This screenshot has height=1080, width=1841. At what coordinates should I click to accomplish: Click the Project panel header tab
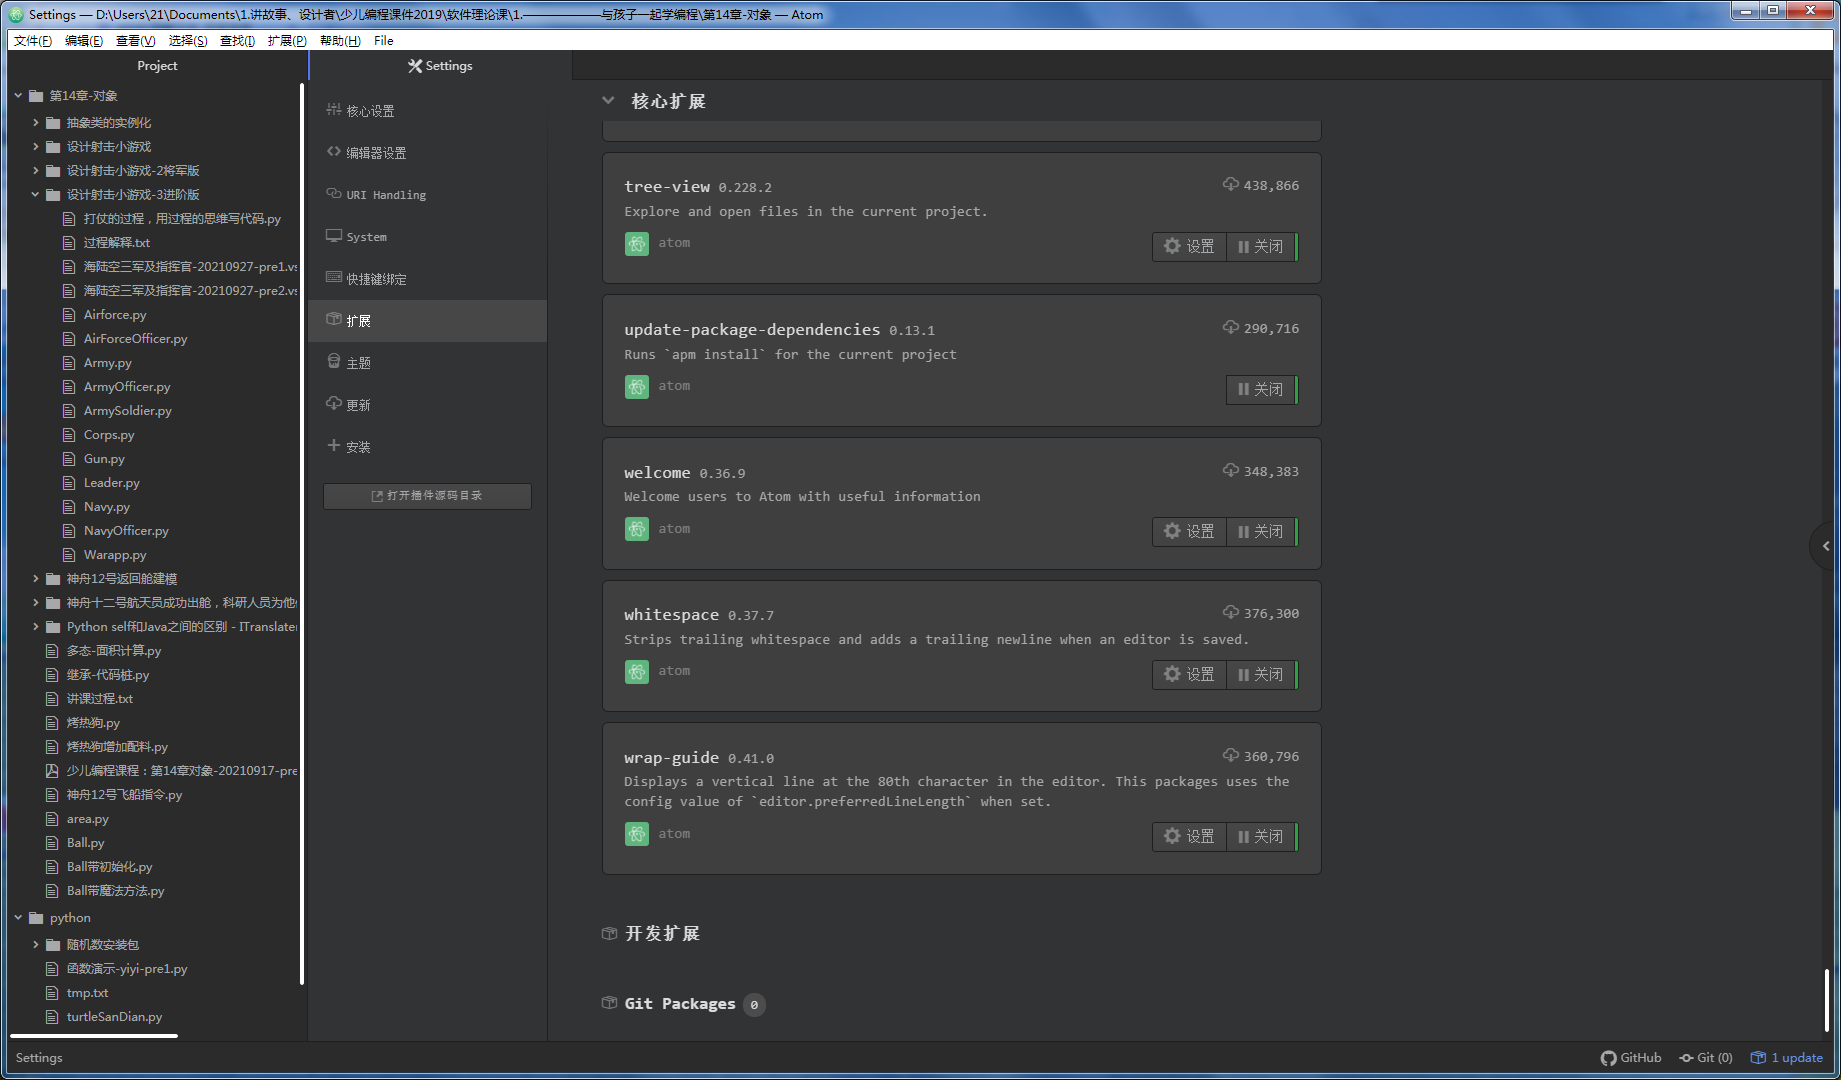[157, 66]
